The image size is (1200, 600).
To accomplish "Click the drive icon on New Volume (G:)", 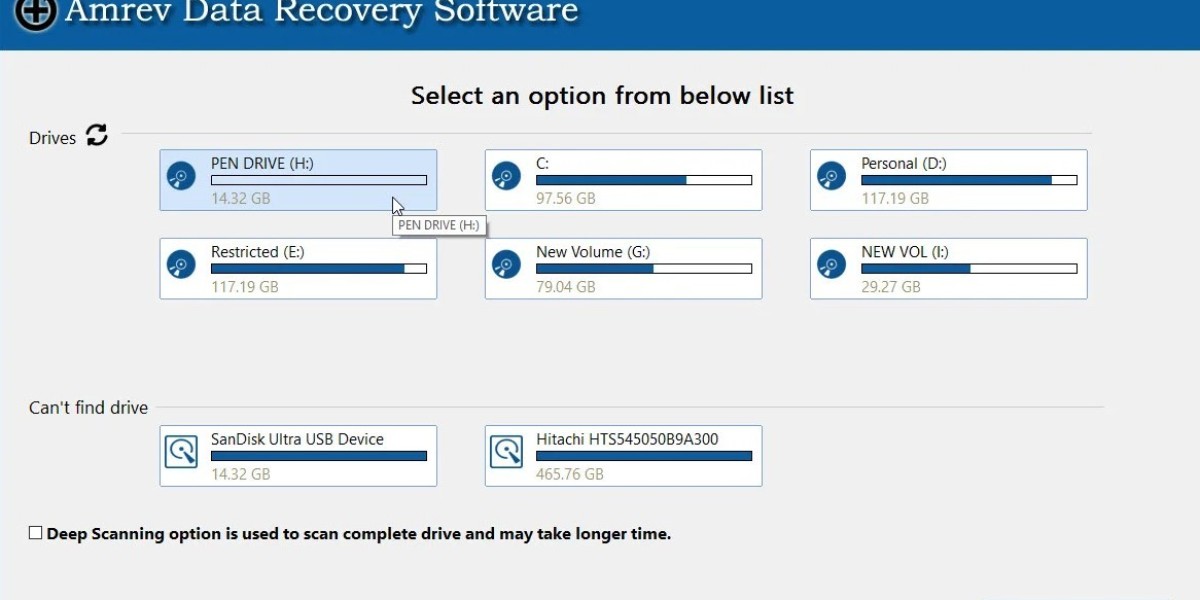I will tap(506, 263).
